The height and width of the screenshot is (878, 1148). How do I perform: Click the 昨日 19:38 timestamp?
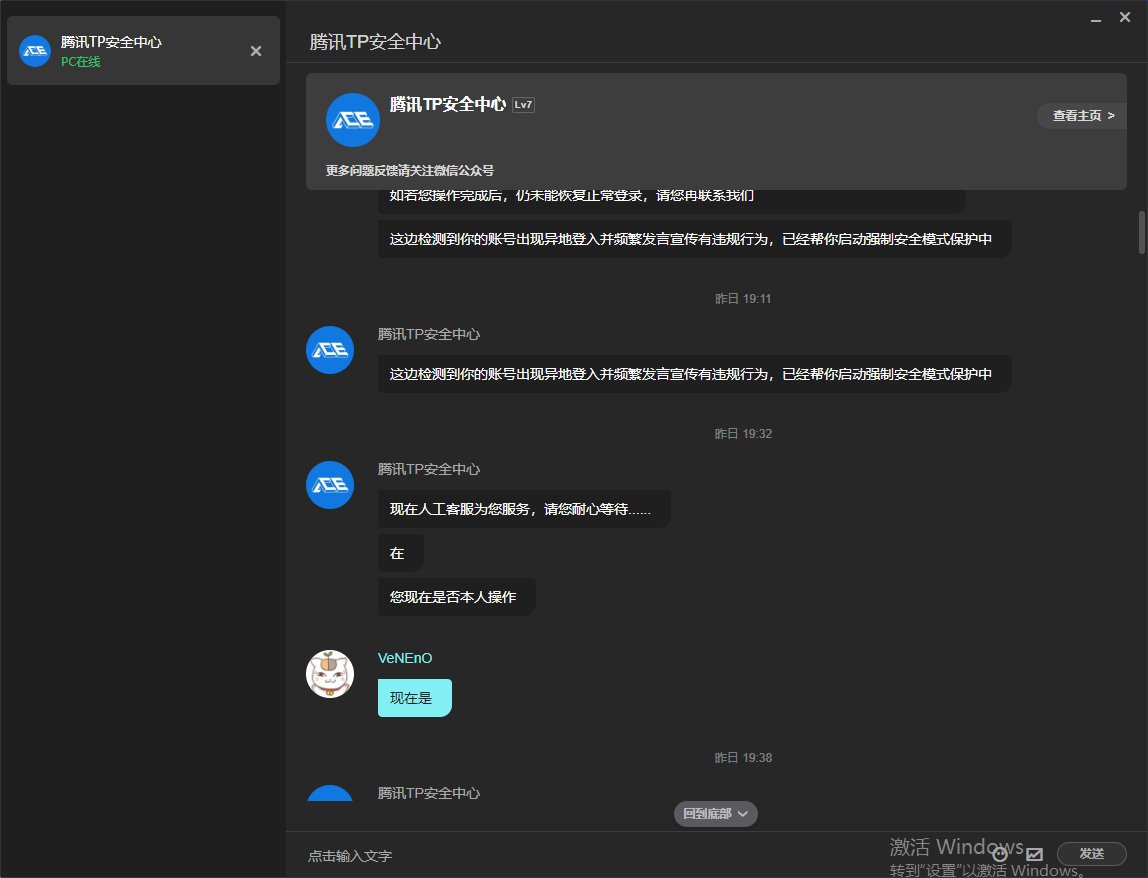pyautogui.click(x=742, y=758)
